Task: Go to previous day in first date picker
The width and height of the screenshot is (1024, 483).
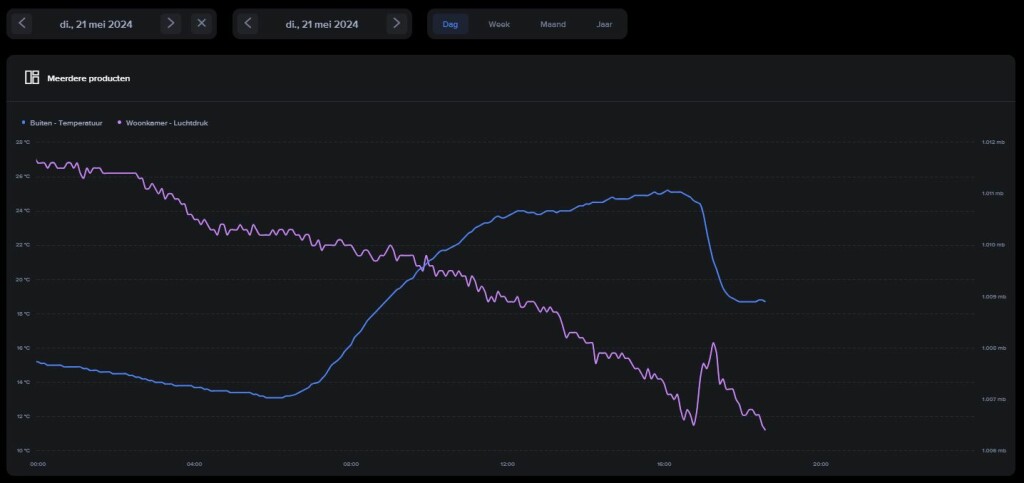Action: [x=23, y=23]
